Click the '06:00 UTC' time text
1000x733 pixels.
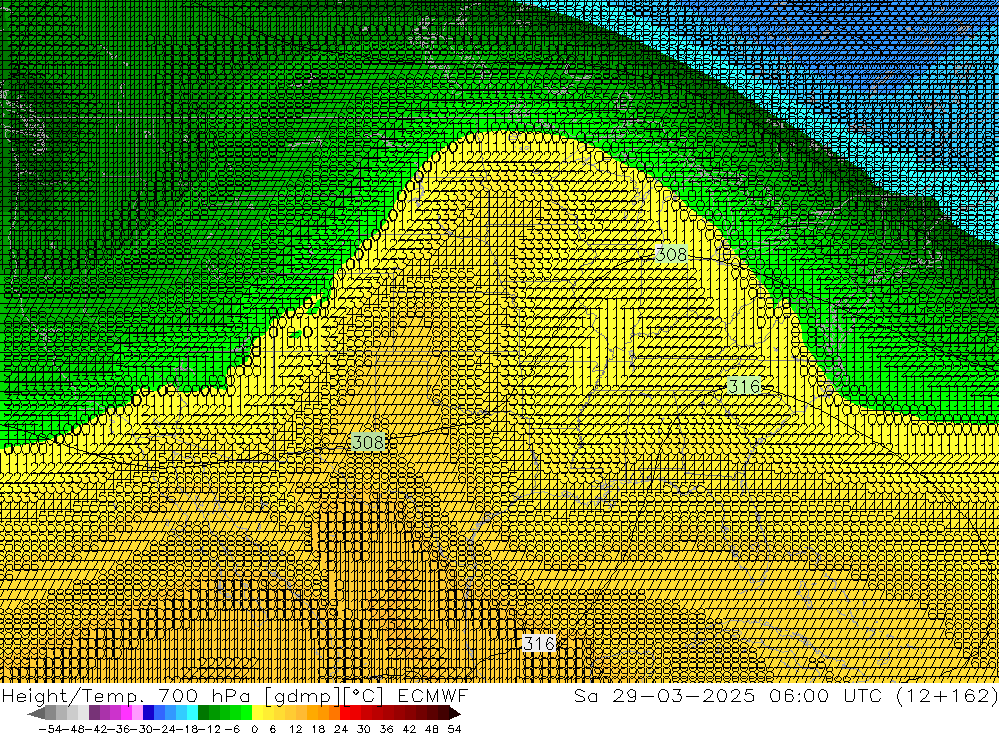825,695
